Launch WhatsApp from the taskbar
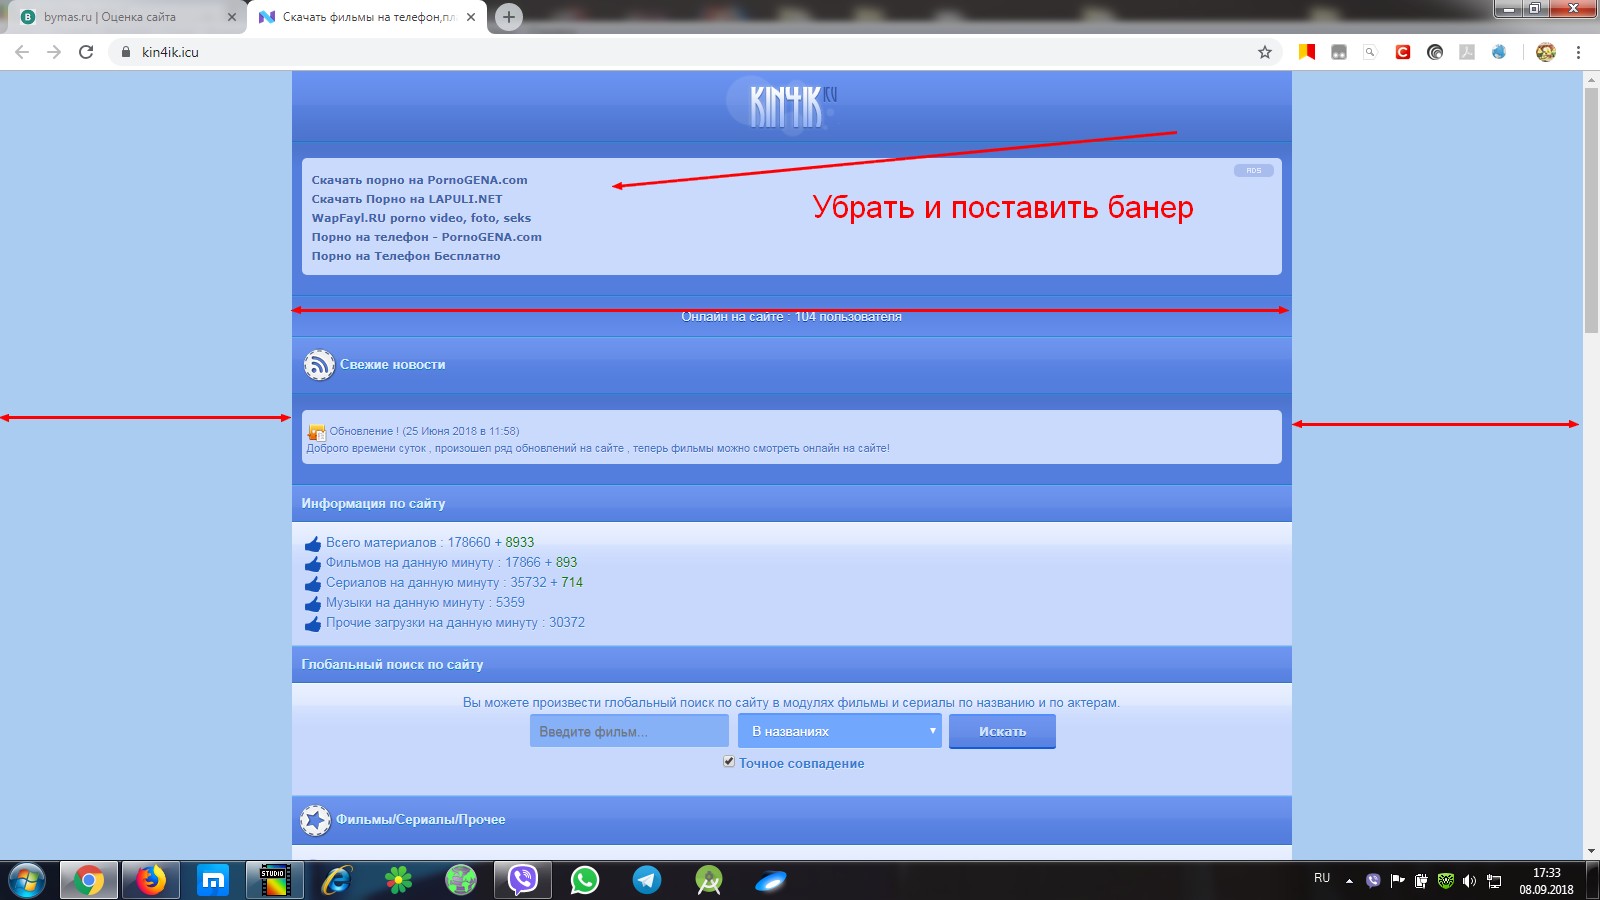Screen dimensions: 1600x900 [x=585, y=880]
